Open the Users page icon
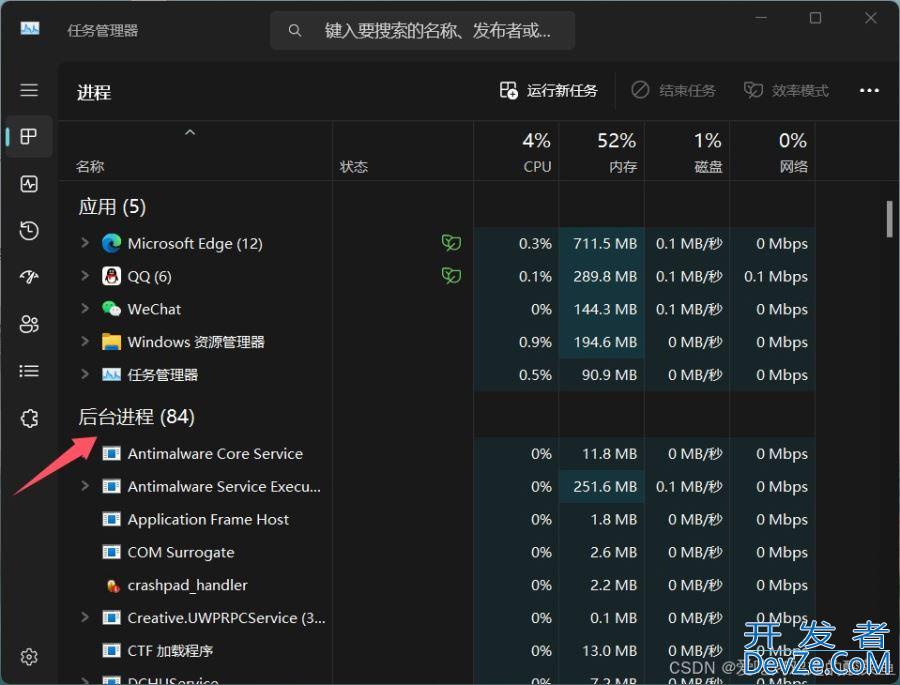This screenshot has width=900, height=685. coord(29,324)
